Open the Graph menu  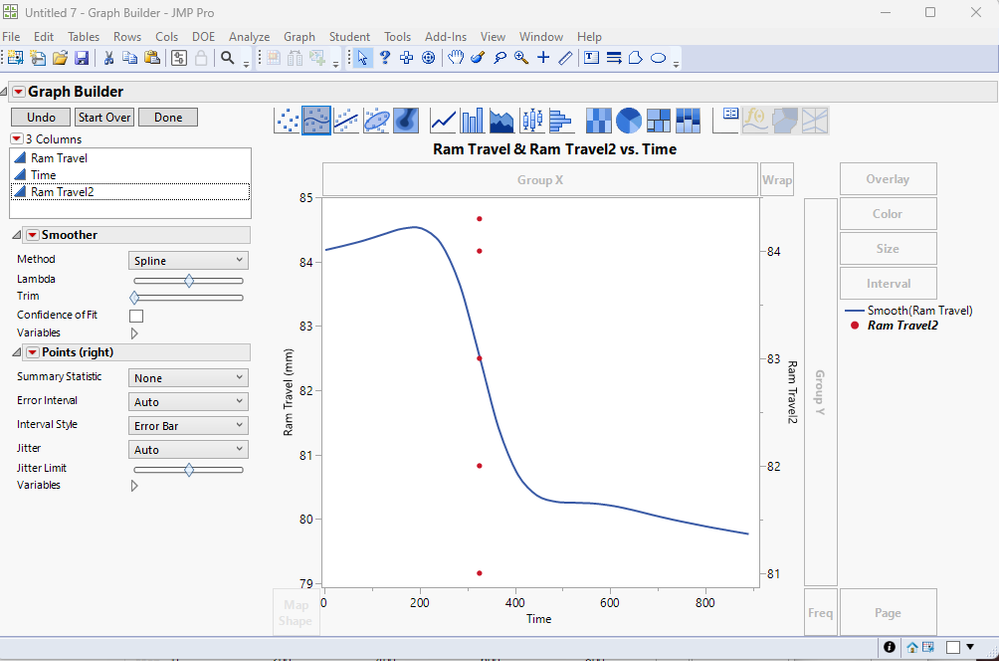point(299,37)
